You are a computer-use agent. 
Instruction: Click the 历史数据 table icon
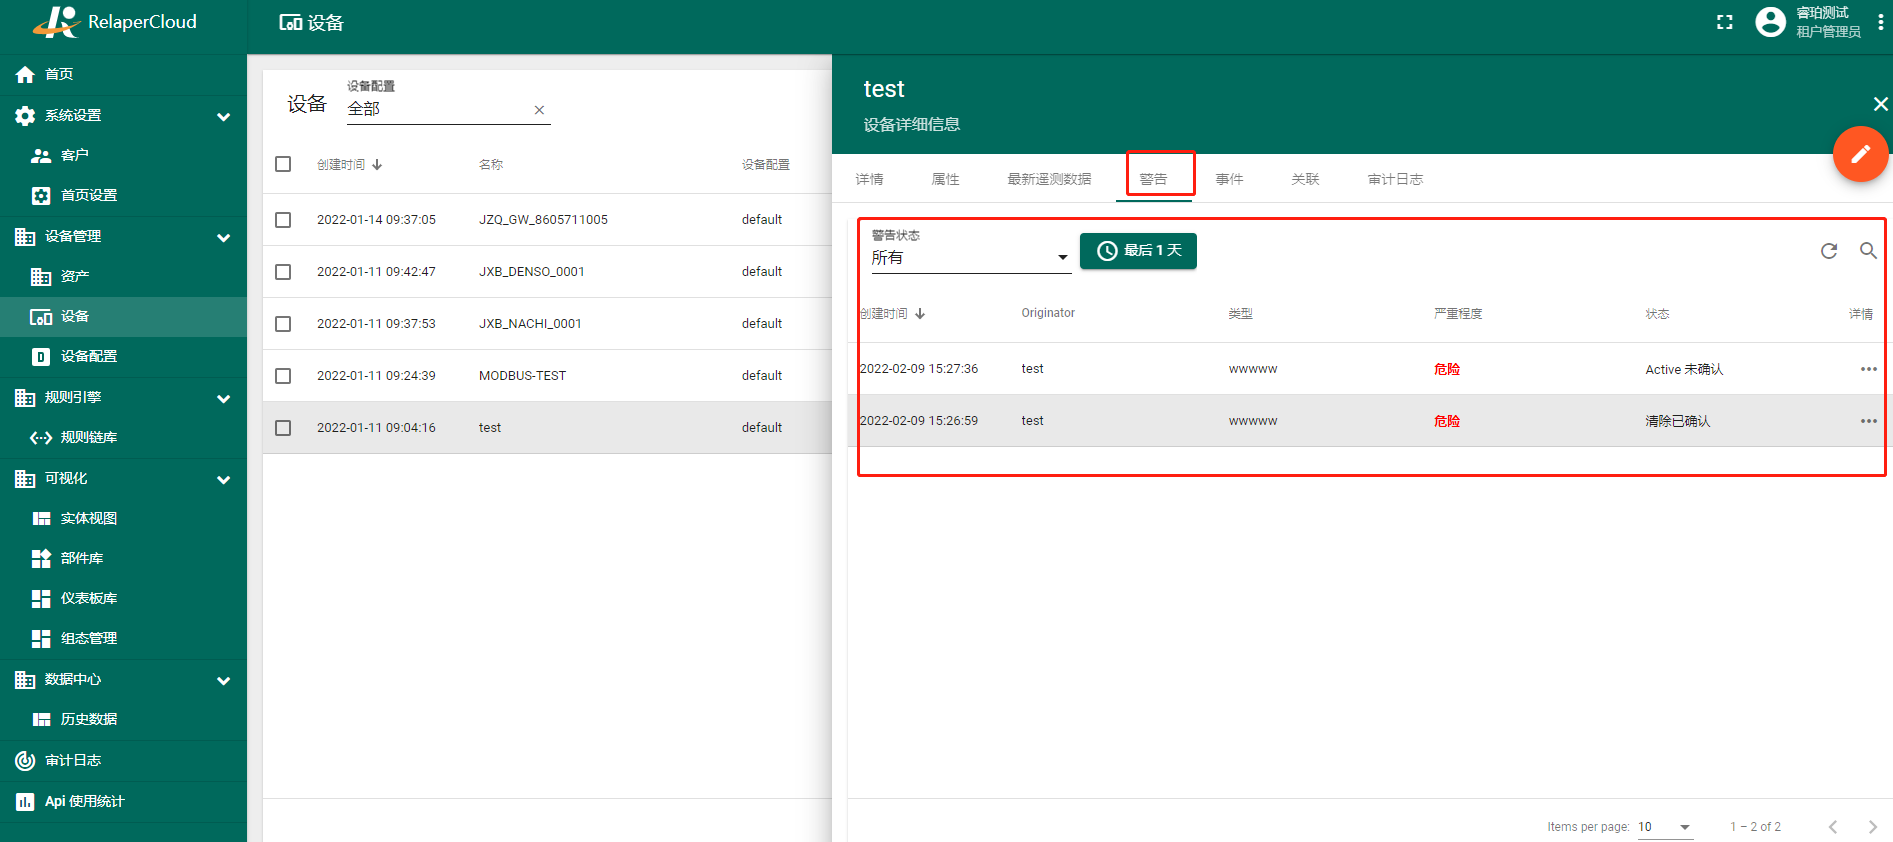[x=41, y=719]
